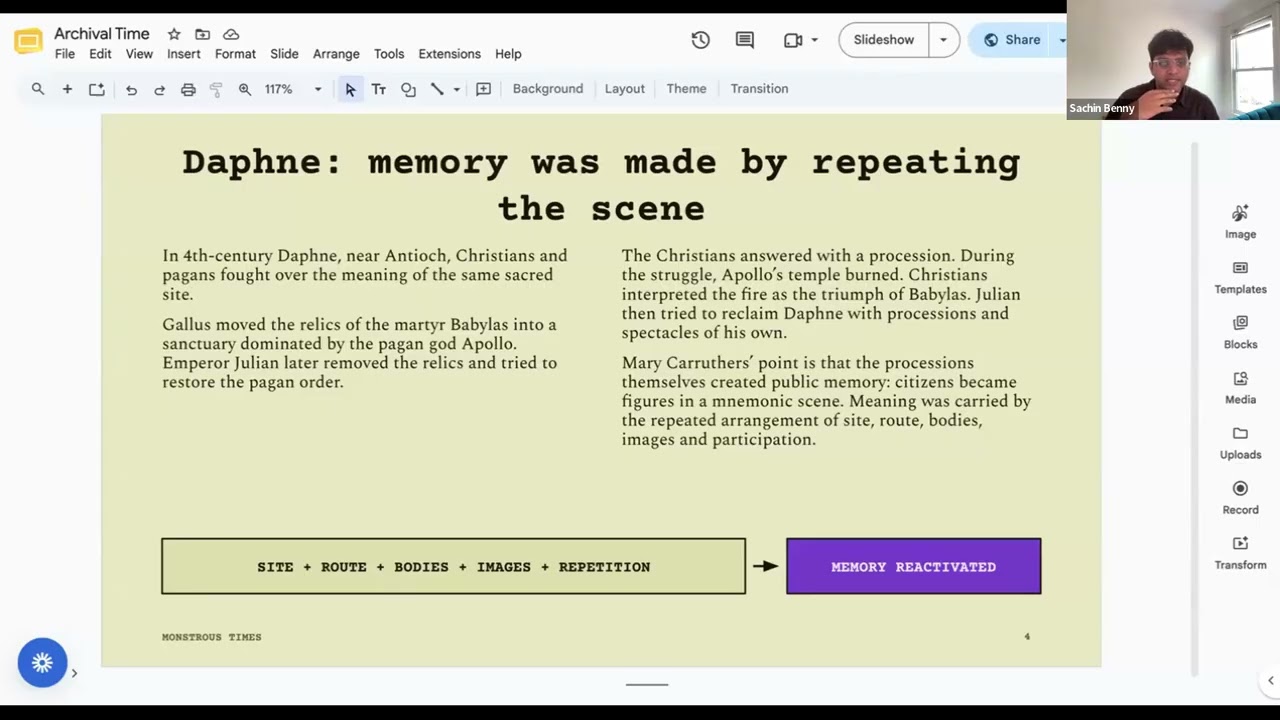Click the zoom magnifier tool
1280x720 pixels.
click(244, 89)
